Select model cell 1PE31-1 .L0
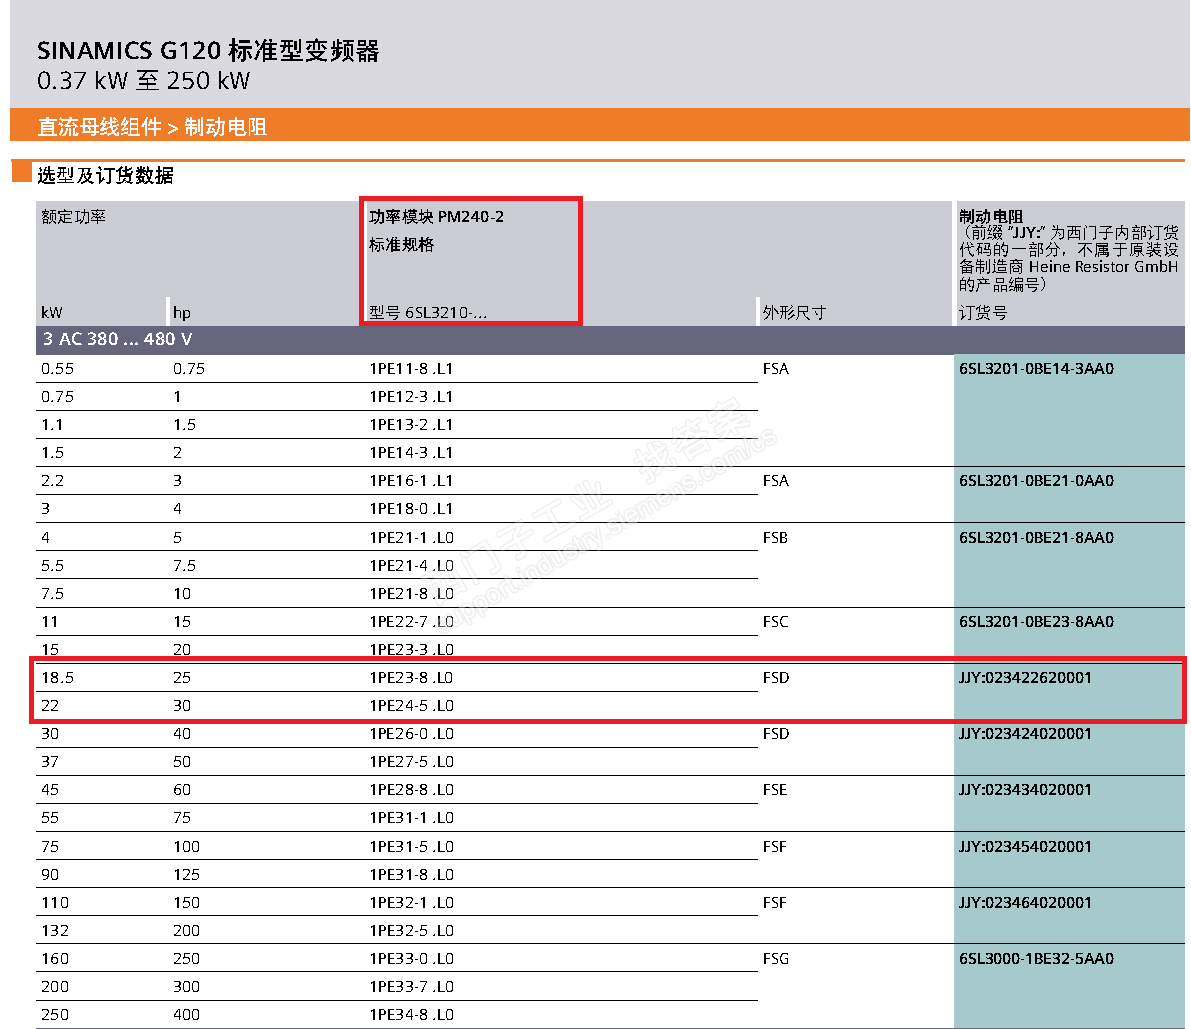The width and height of the screenshot is (1191, 1029). tap(411, 818)
